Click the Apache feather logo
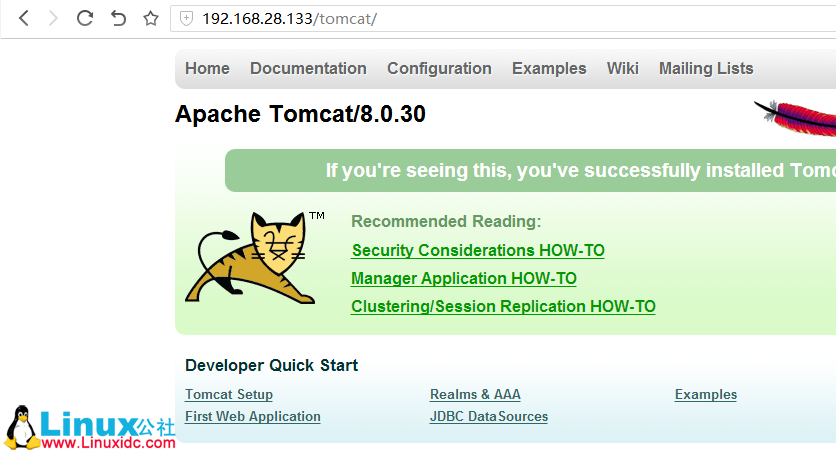This screenshot has height=453, width=836. pyautogui.click(x=795, y=117)
